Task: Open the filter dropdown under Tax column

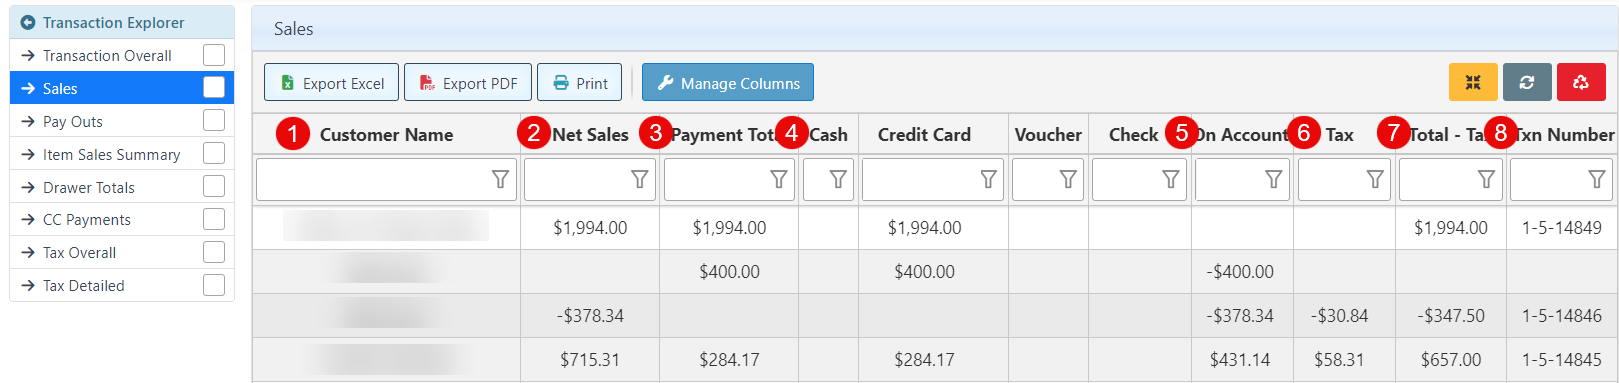Action: point(1375,179)
